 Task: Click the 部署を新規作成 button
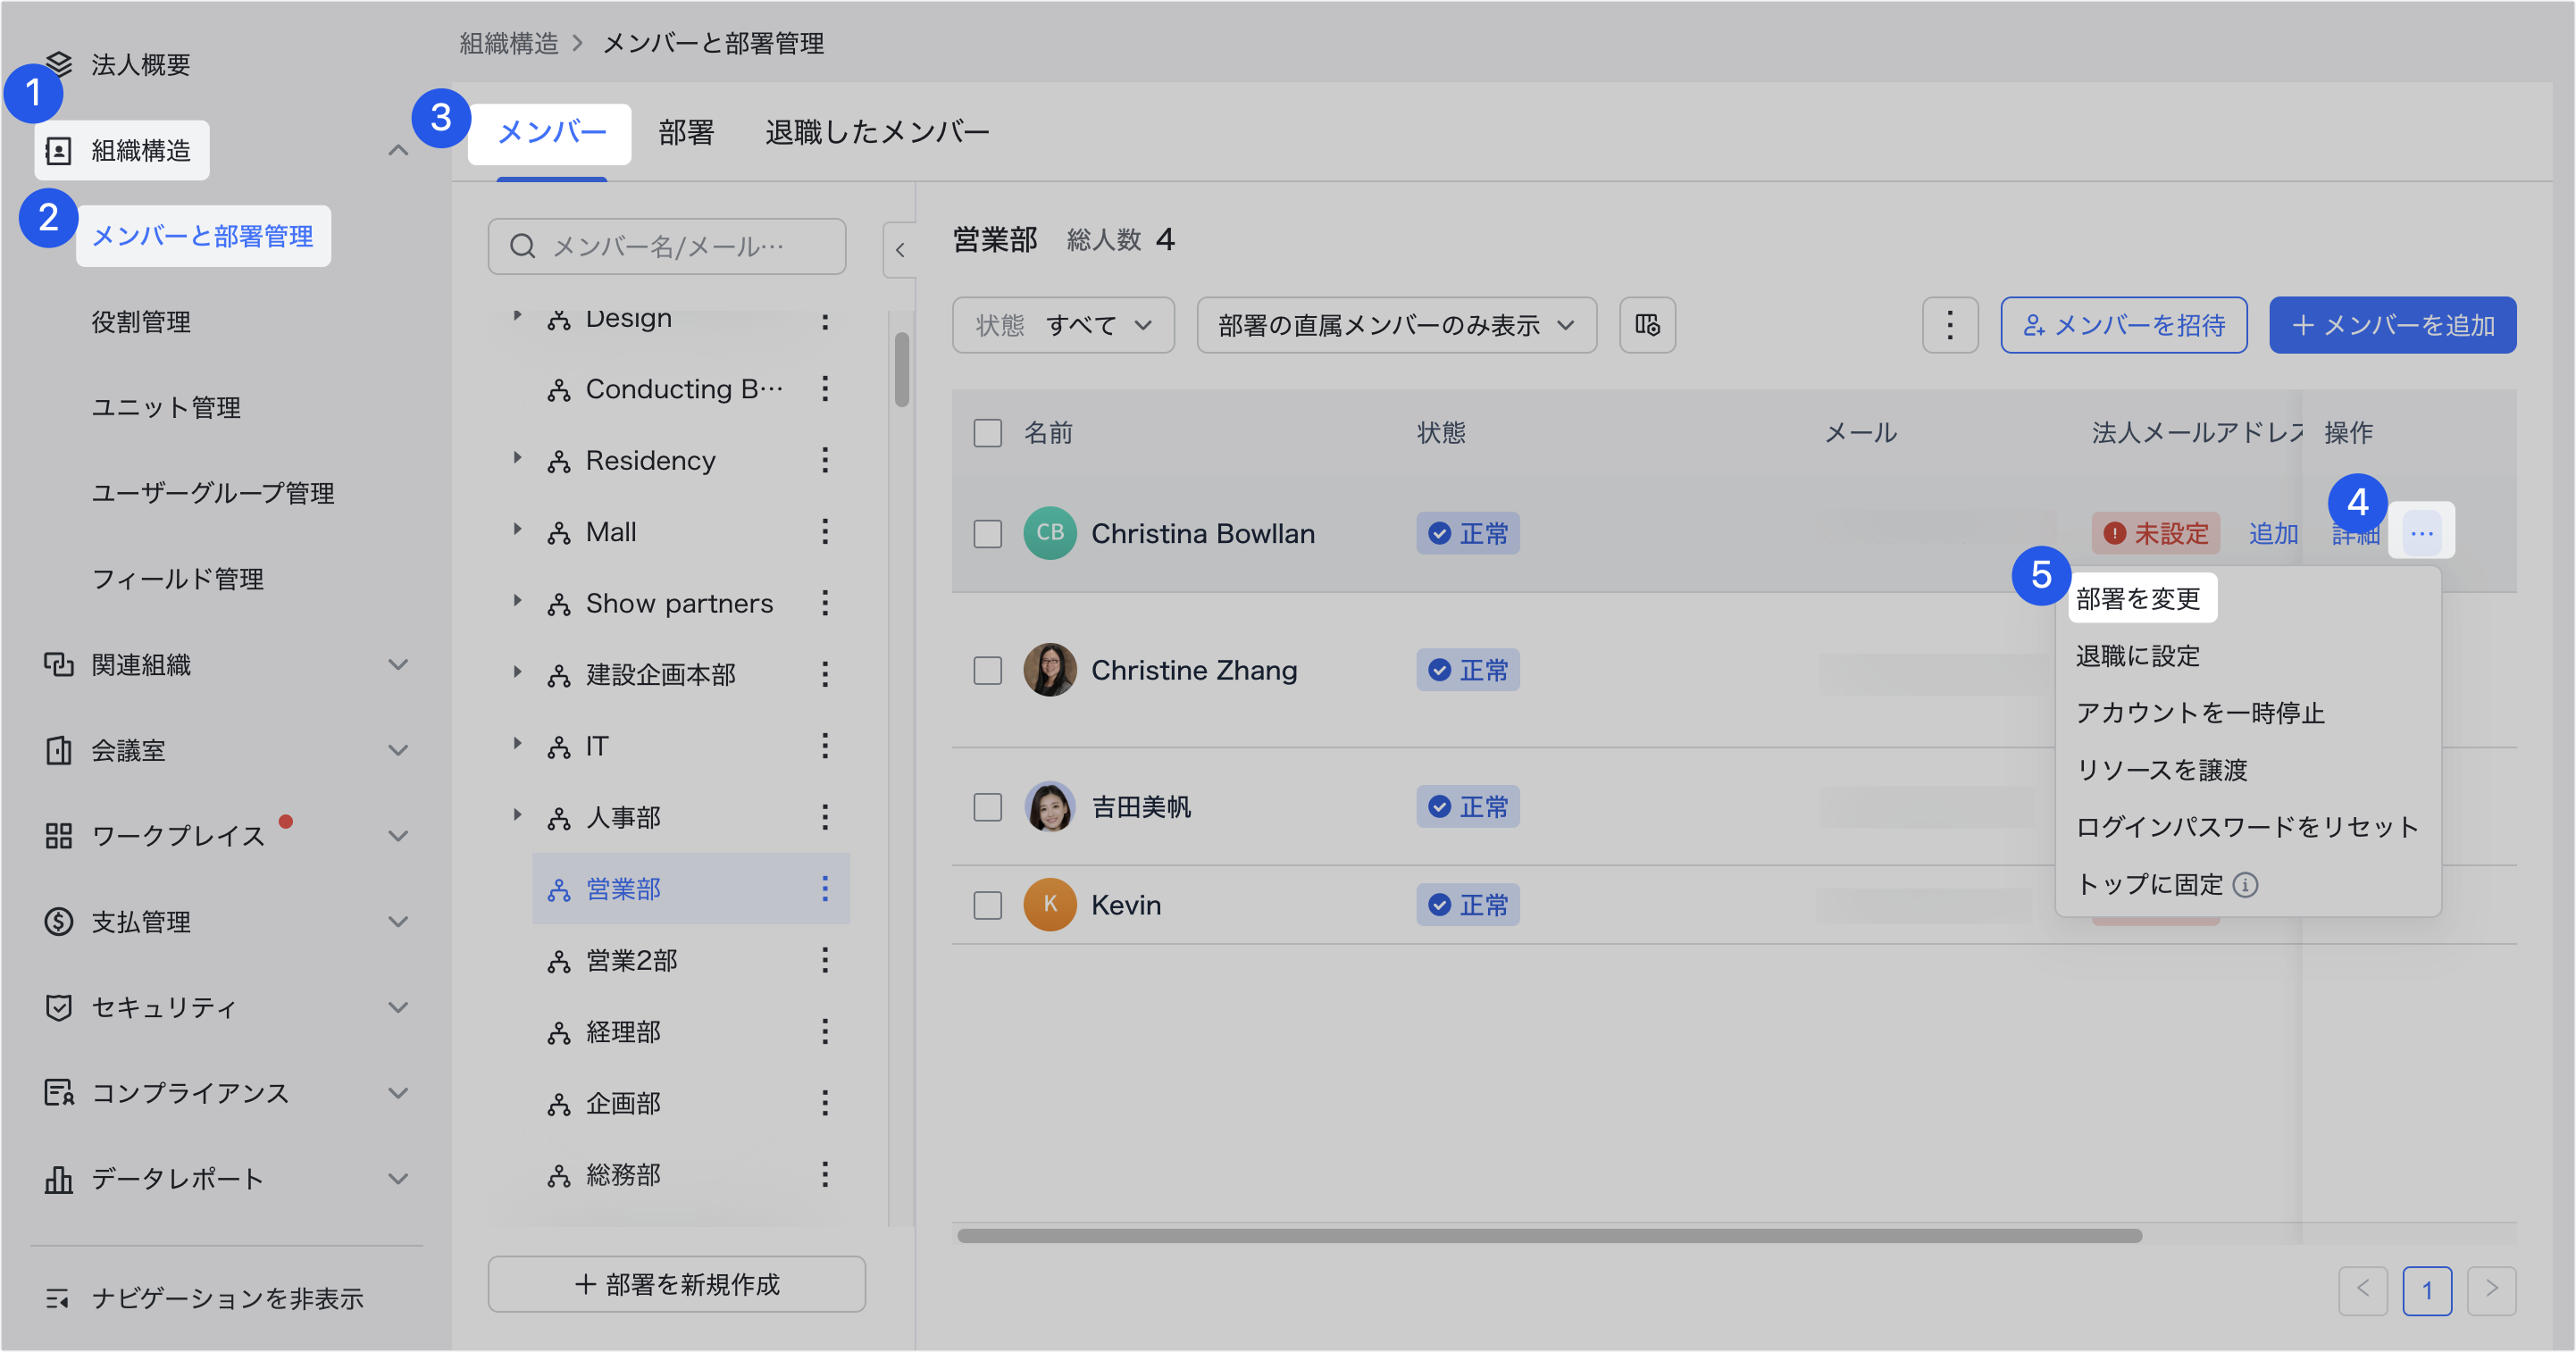(x=677, y=1284)
